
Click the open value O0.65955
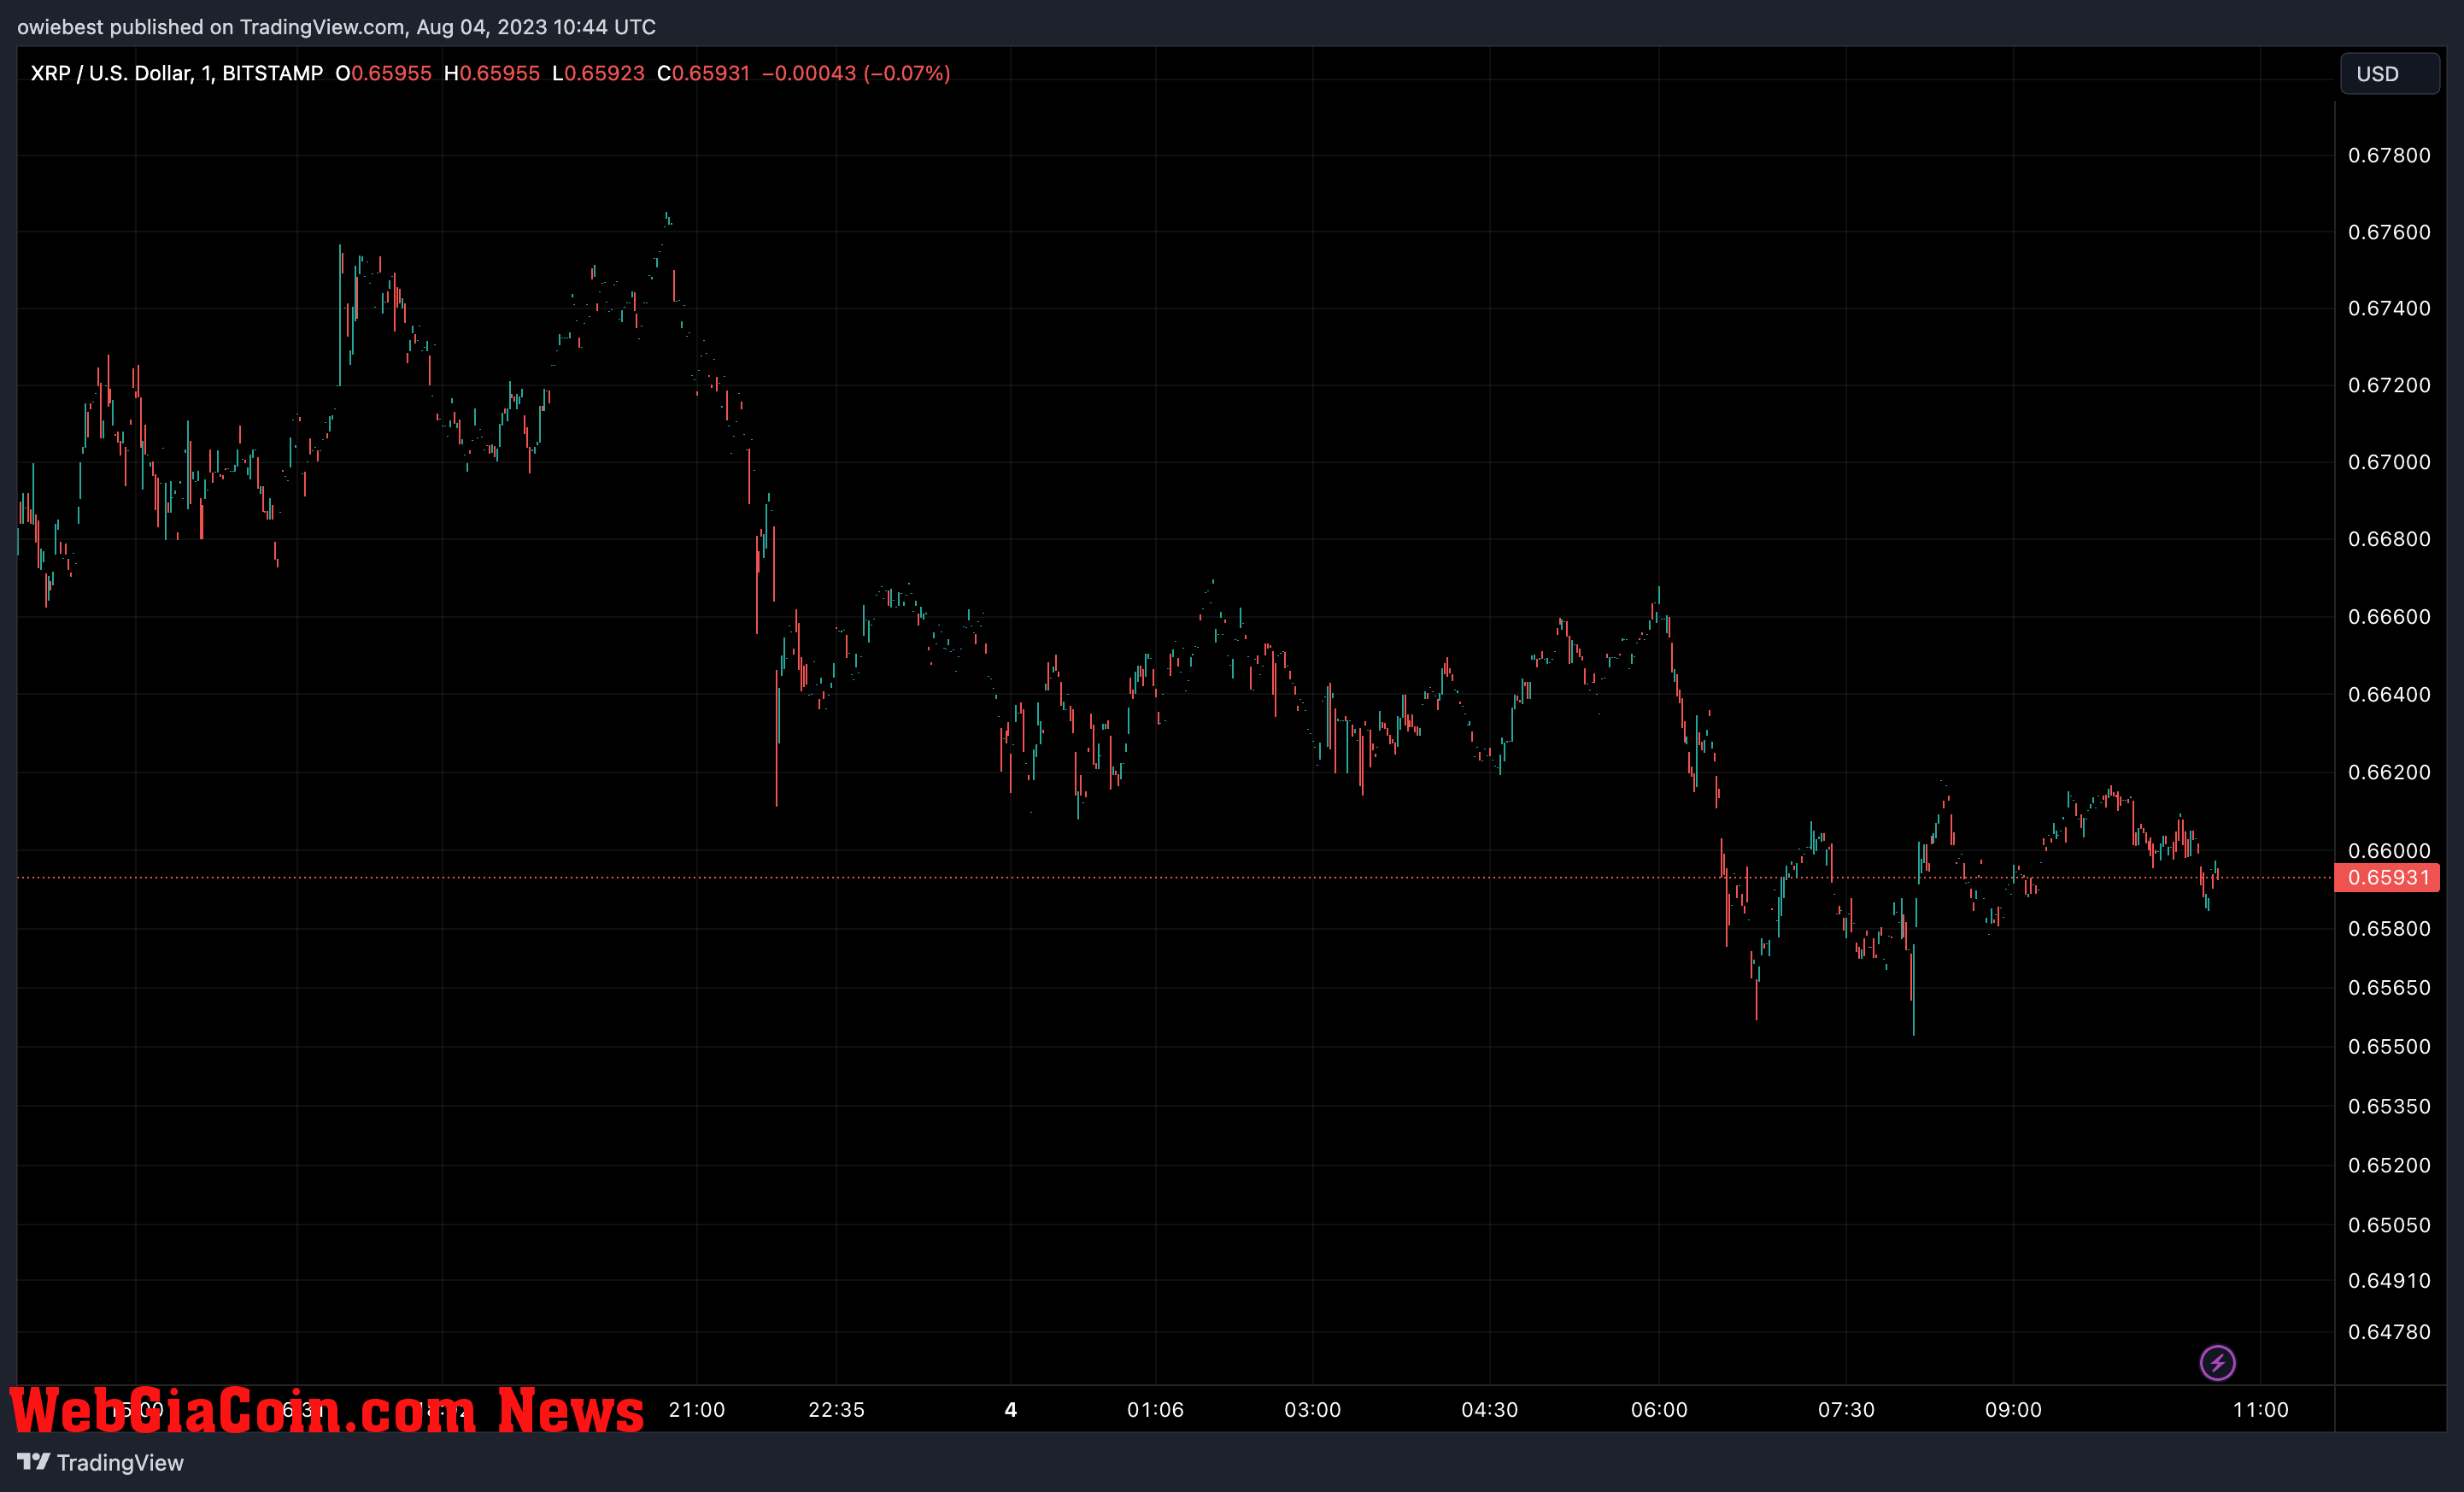[x=383, y=73]
